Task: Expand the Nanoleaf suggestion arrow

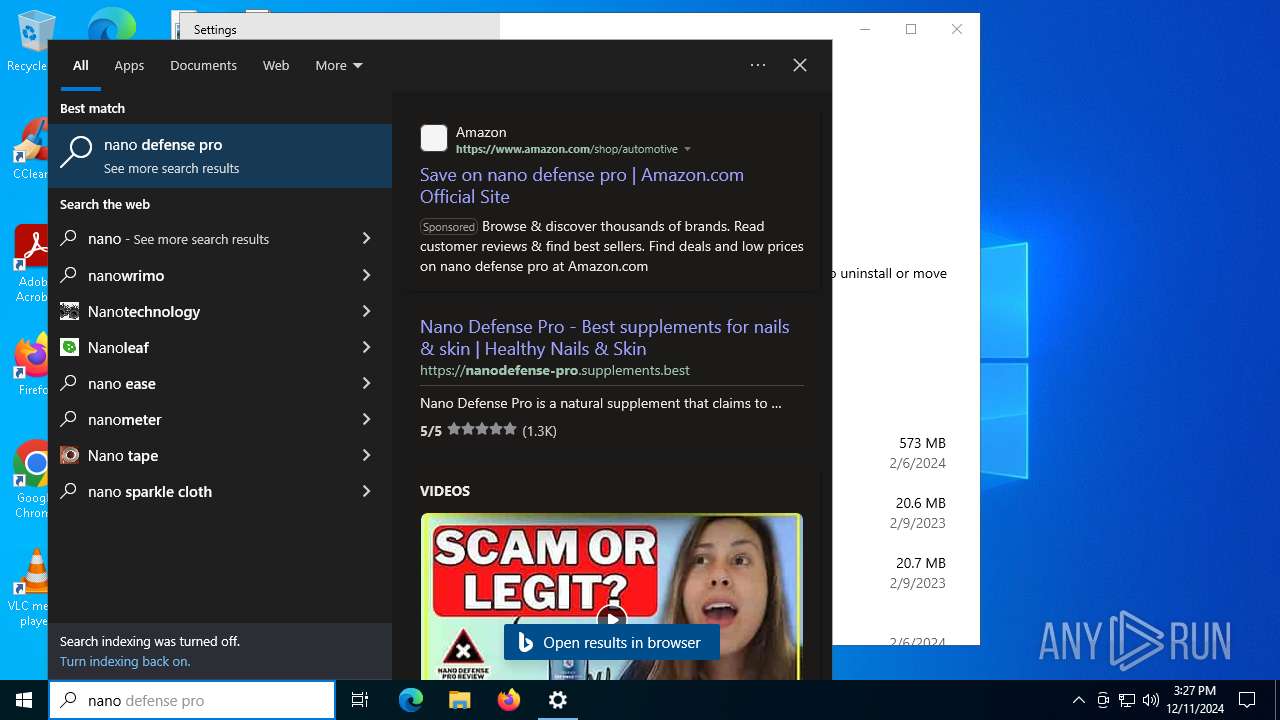Action: (366, 347)
